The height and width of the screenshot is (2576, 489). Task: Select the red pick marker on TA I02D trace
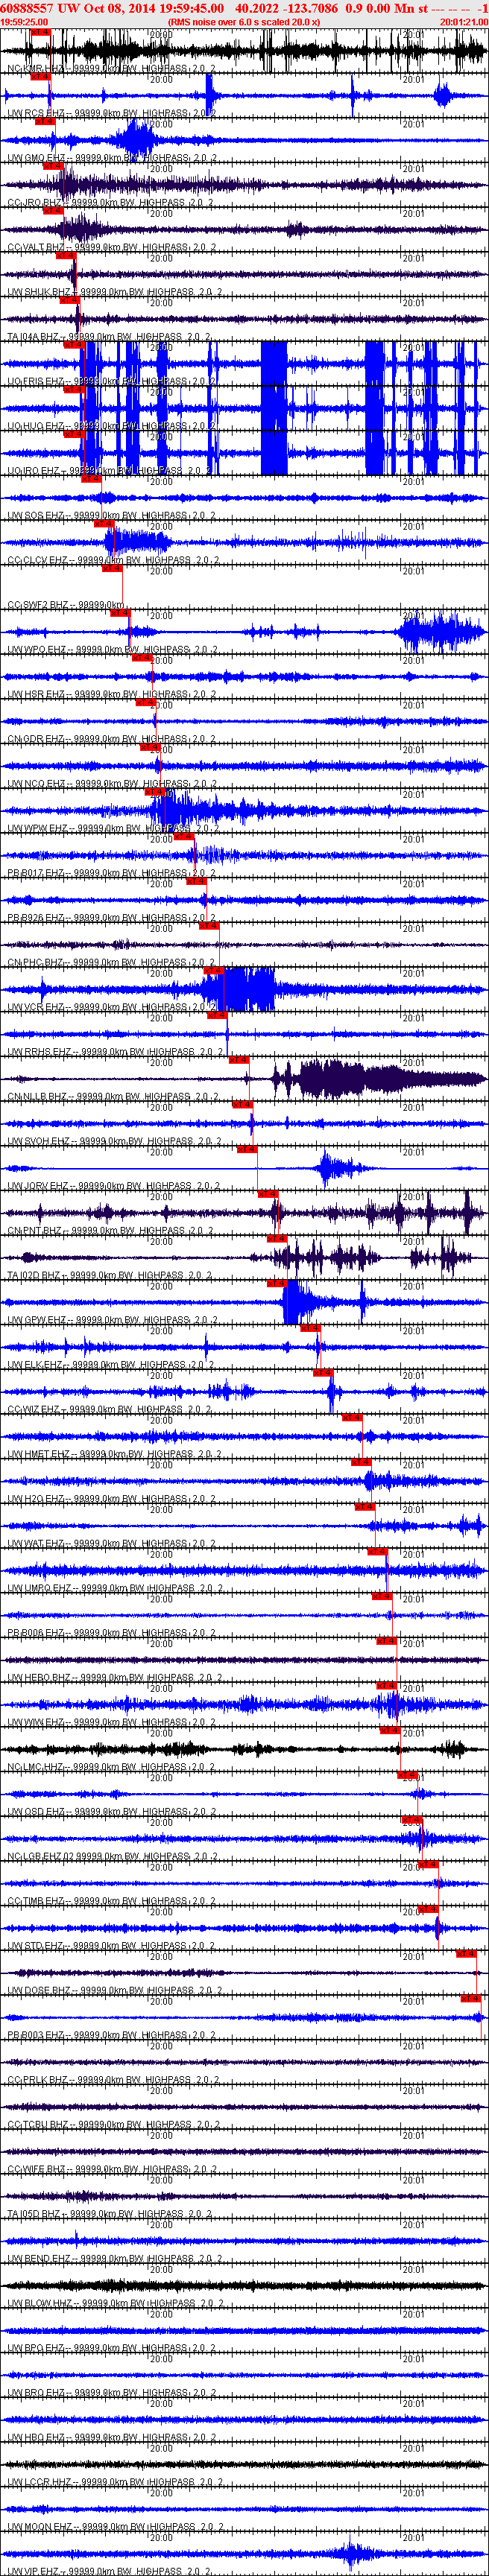pyautogui.click(x=277, y=1239)
